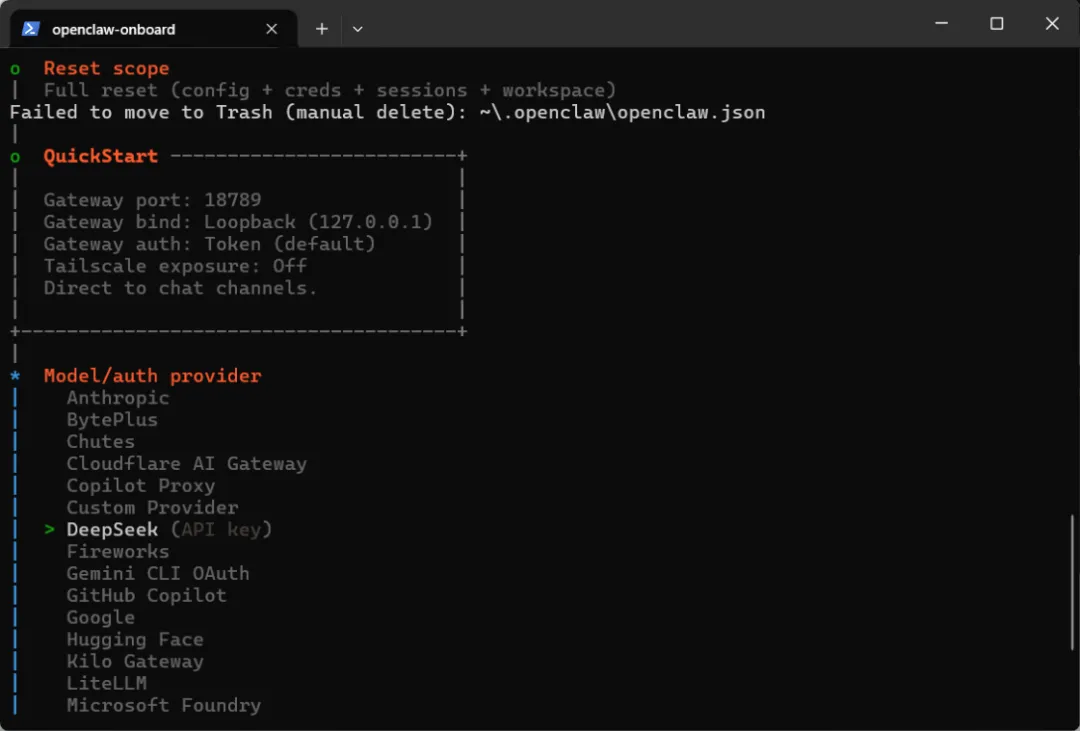Click the Gateway bind: Loopback line
This screenshot has height=731, width=1080.
pos(238,222)
